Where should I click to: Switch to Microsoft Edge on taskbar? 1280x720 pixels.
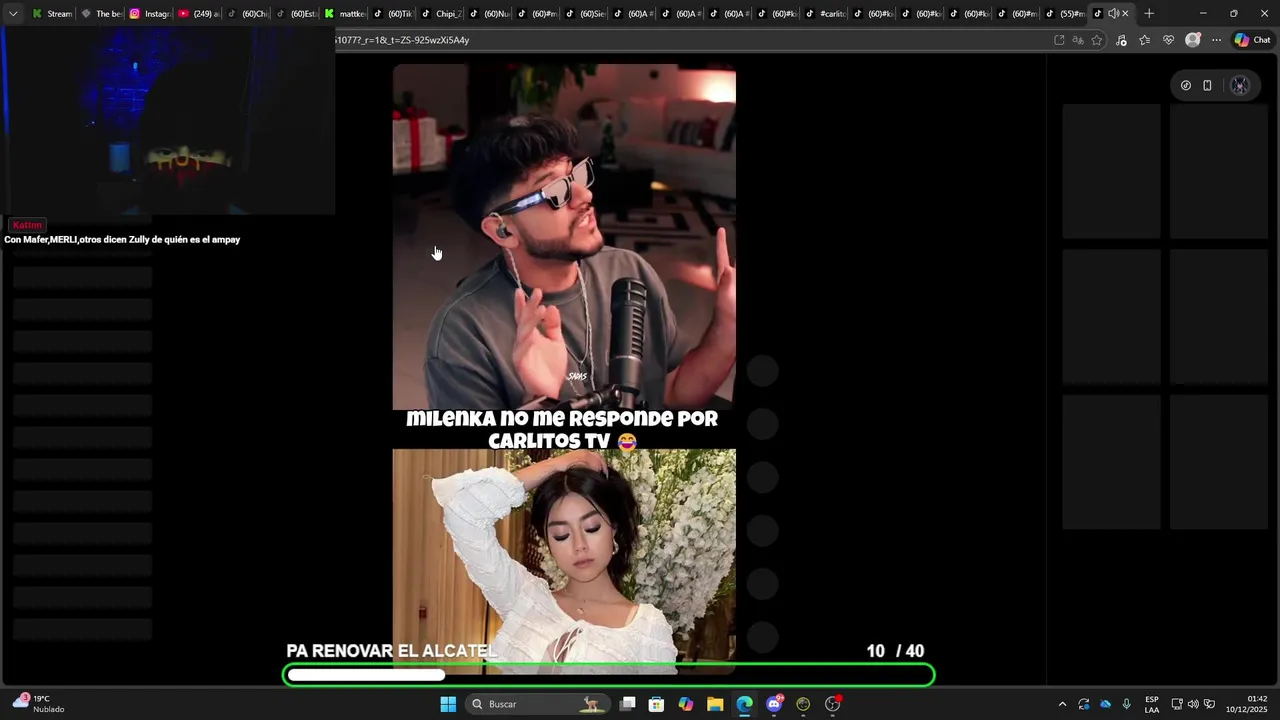745,704
